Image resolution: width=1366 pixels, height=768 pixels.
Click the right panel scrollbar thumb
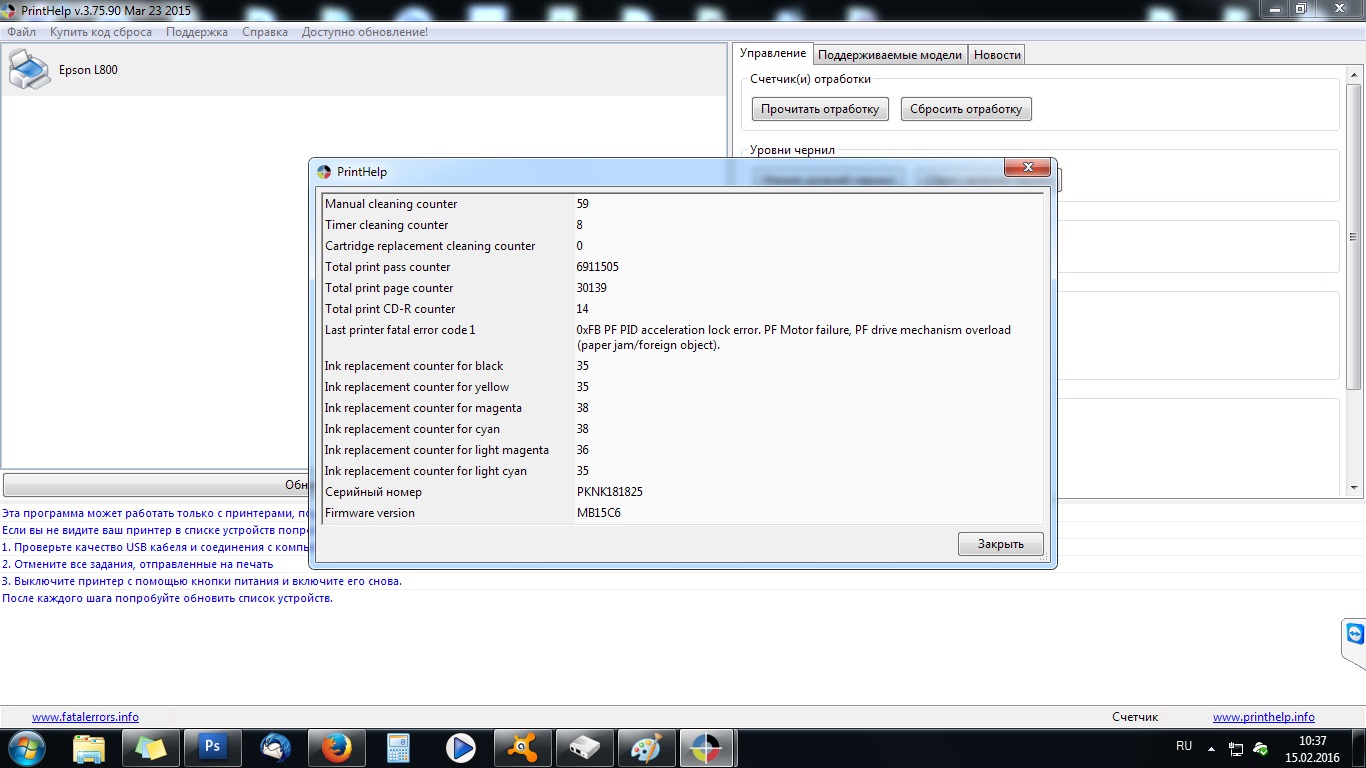coord(1355,236)
